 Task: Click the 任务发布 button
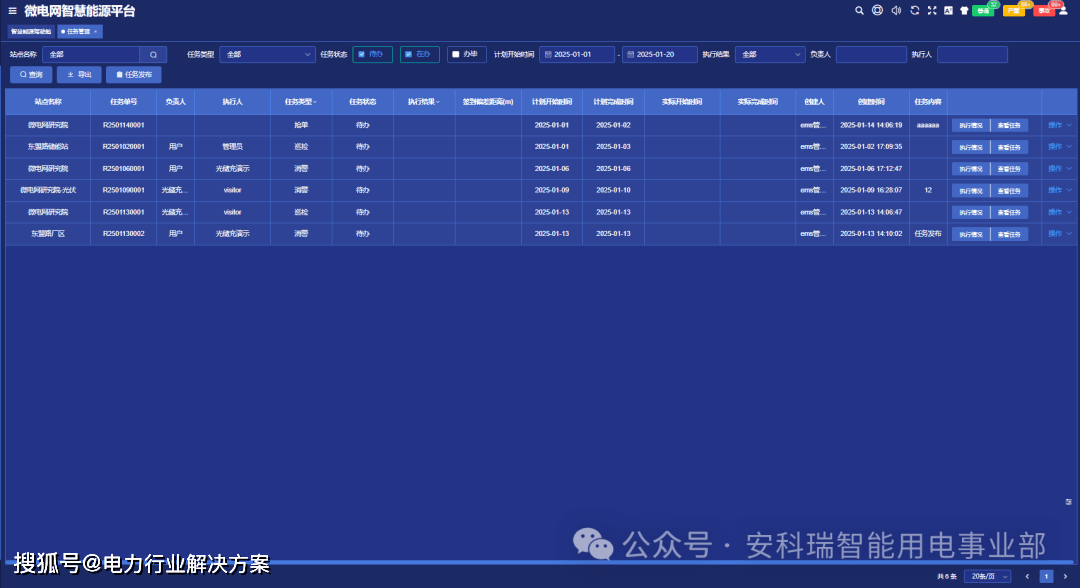[x=133, y=75]
